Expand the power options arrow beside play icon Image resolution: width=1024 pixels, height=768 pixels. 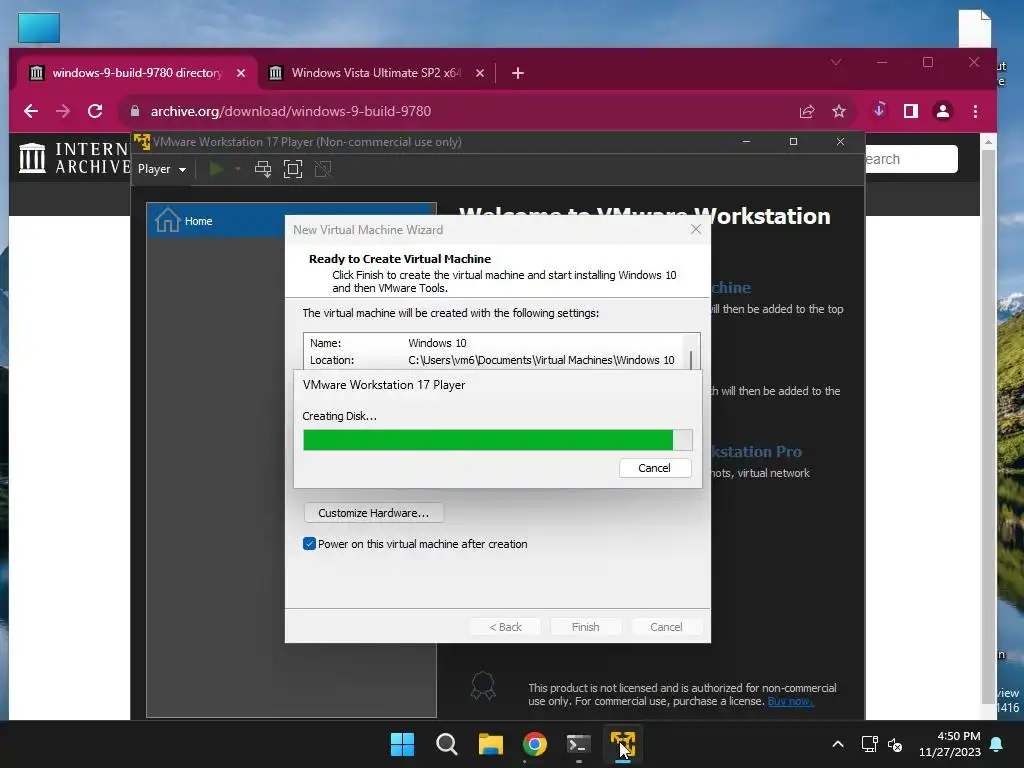click(238, 169)
